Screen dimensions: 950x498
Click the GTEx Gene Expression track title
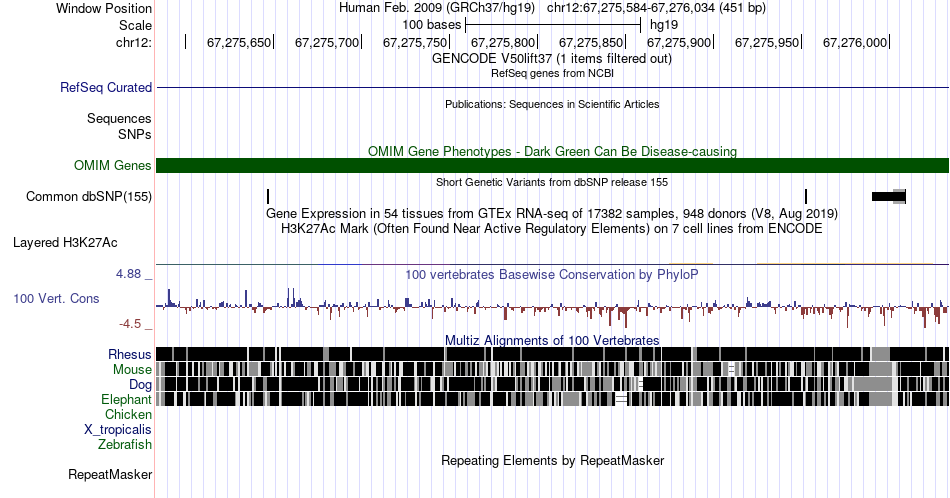[552, 213]
